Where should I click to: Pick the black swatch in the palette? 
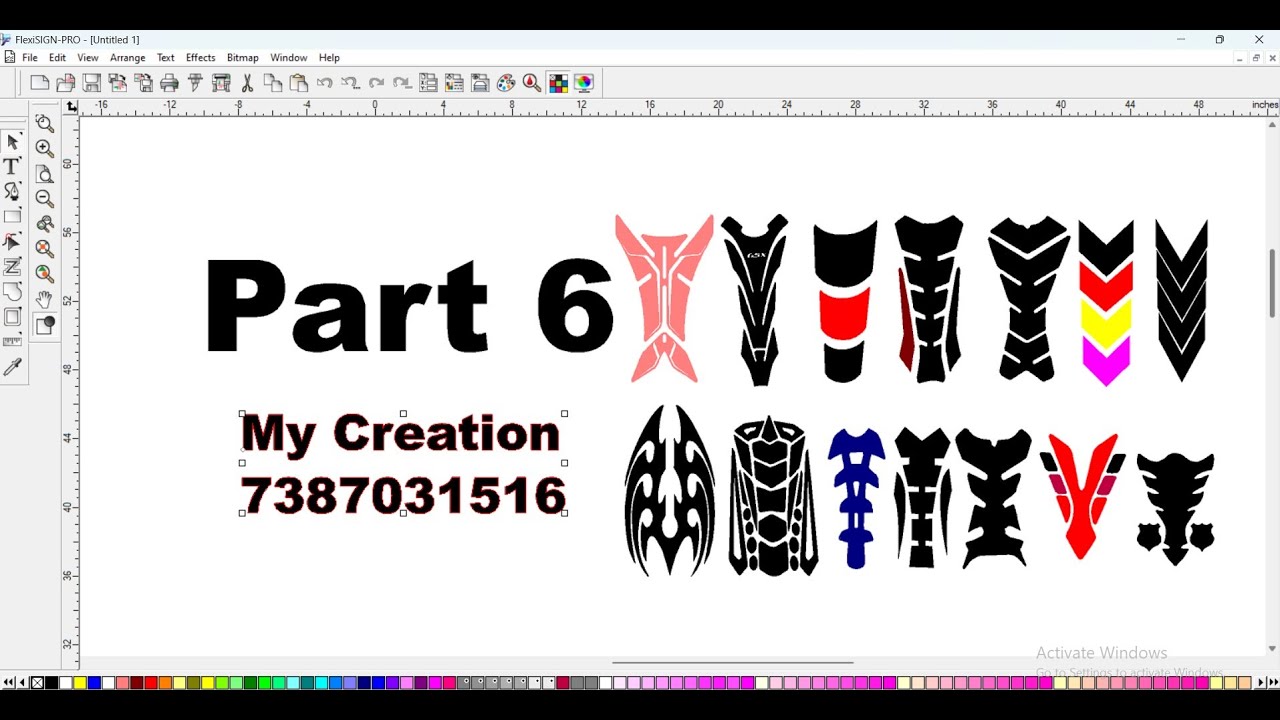(51, 683)
